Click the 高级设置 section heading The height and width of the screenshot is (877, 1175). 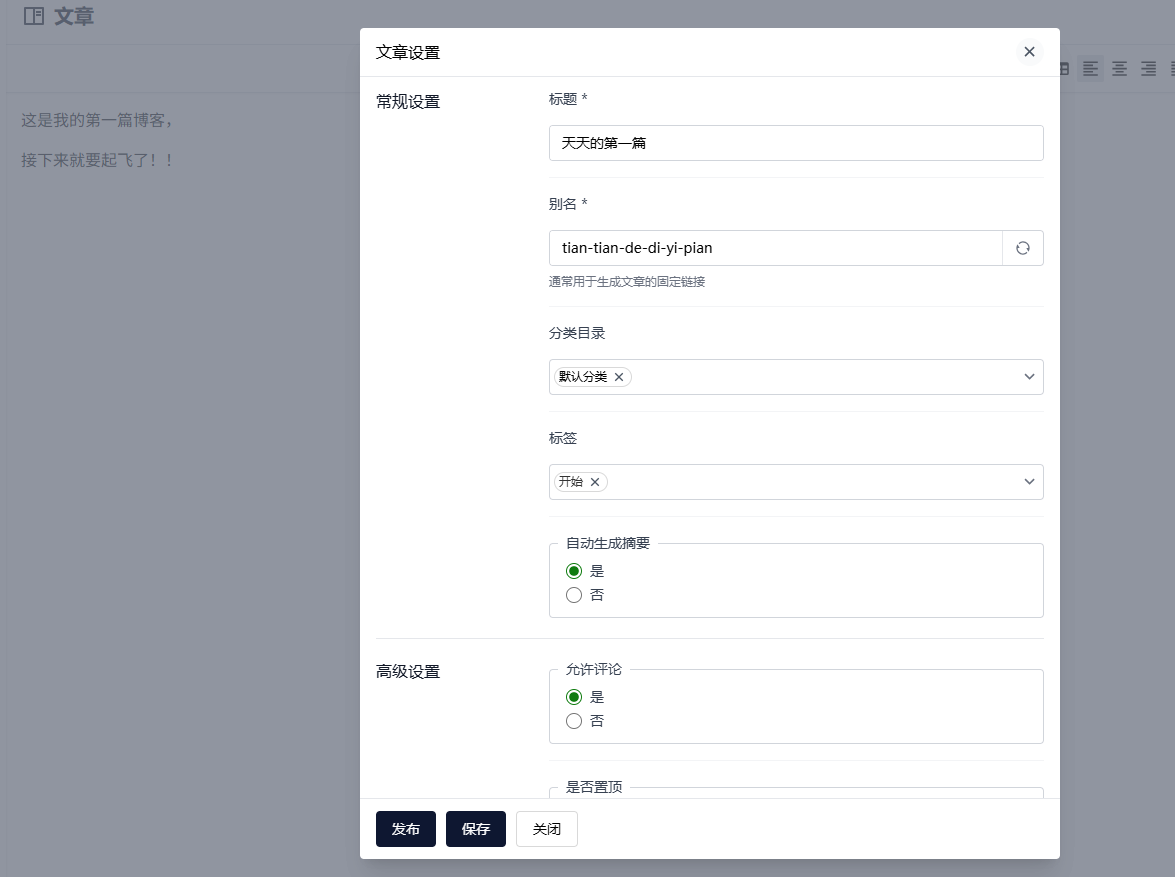(x=408, y=672)
